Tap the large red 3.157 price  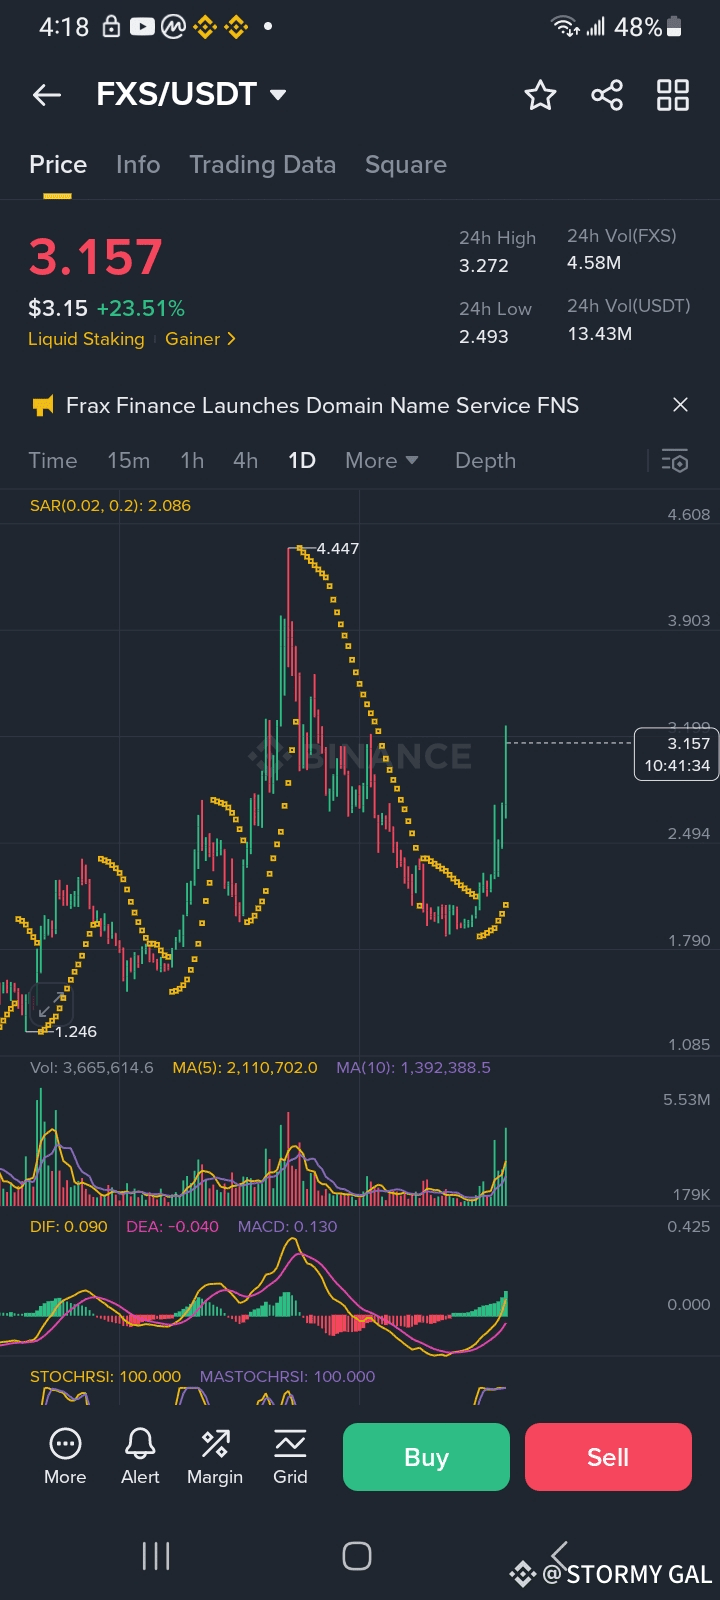click(x=95, y=257)
